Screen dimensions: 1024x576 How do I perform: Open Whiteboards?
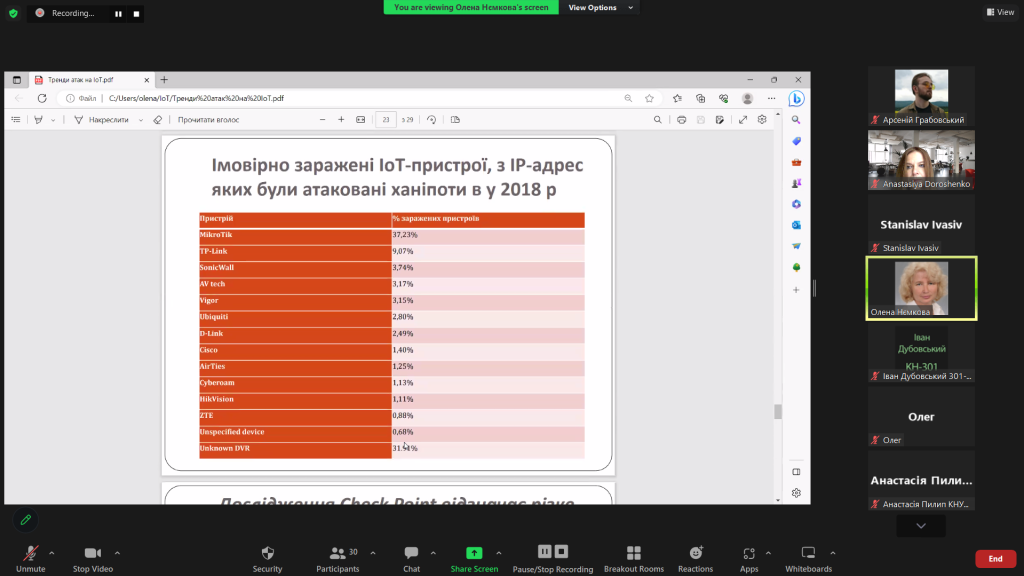point(808,559)
